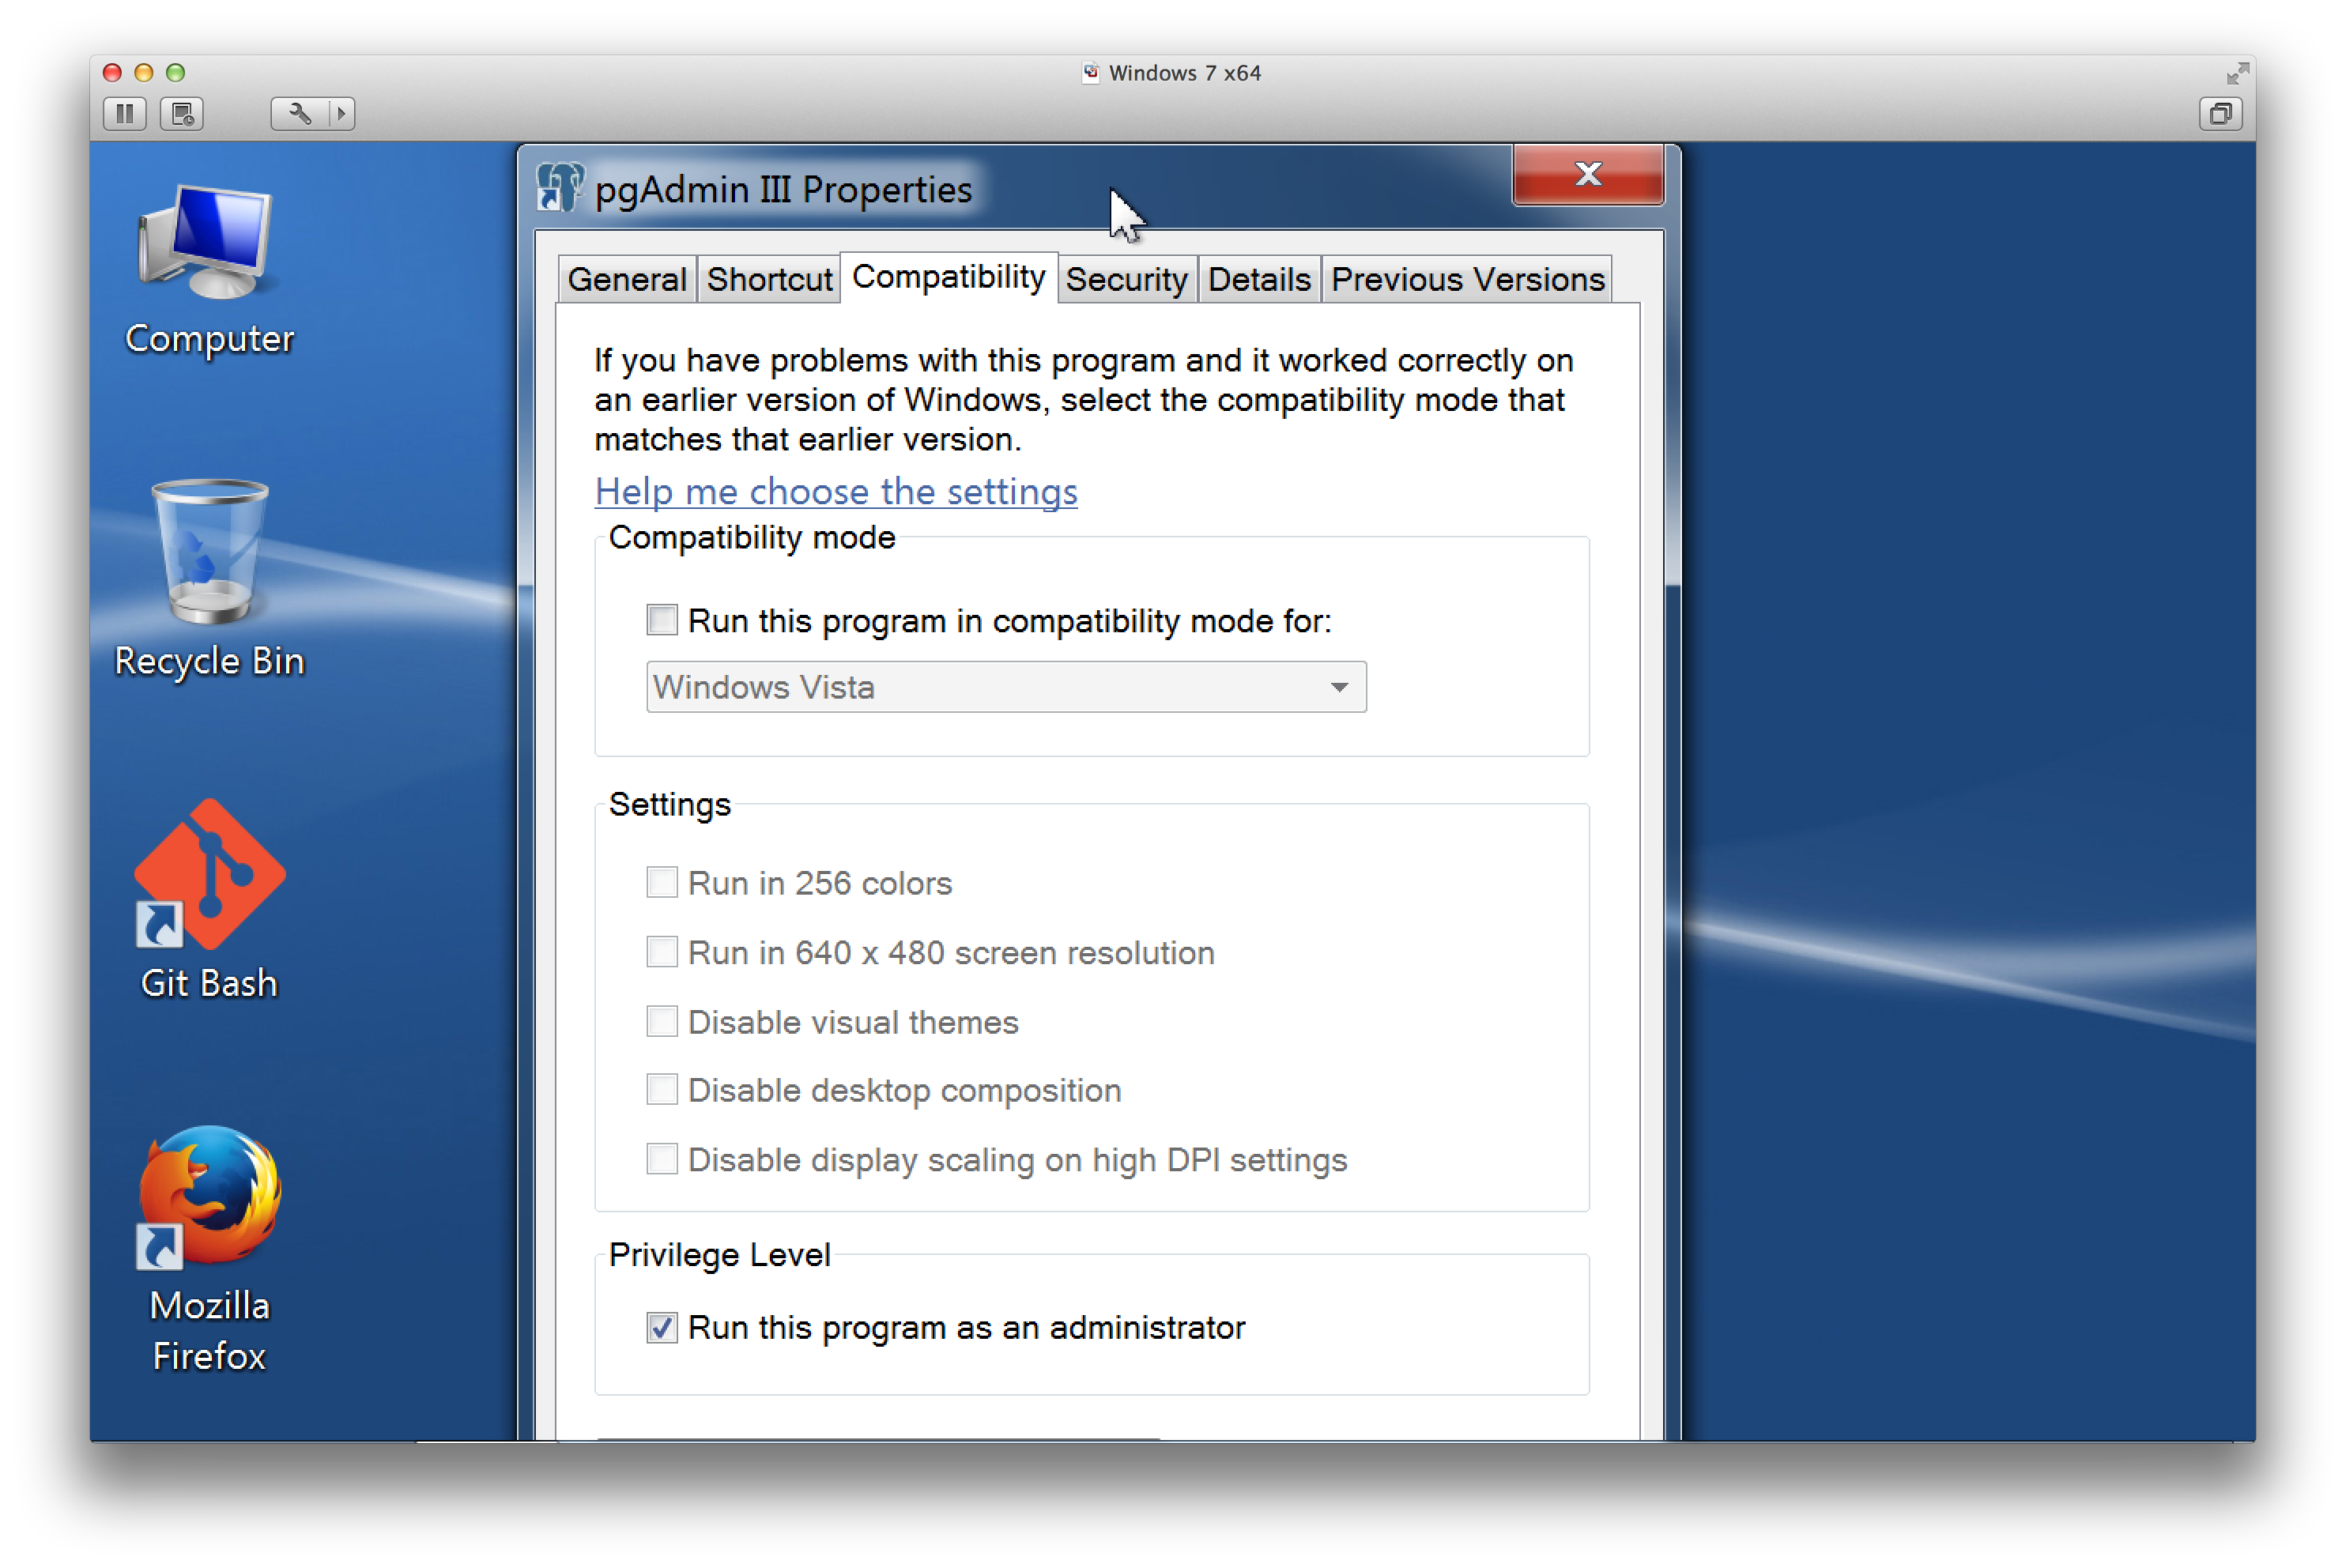
Task: Enable compatibility mode checkbox
Action: coord(661,620)
